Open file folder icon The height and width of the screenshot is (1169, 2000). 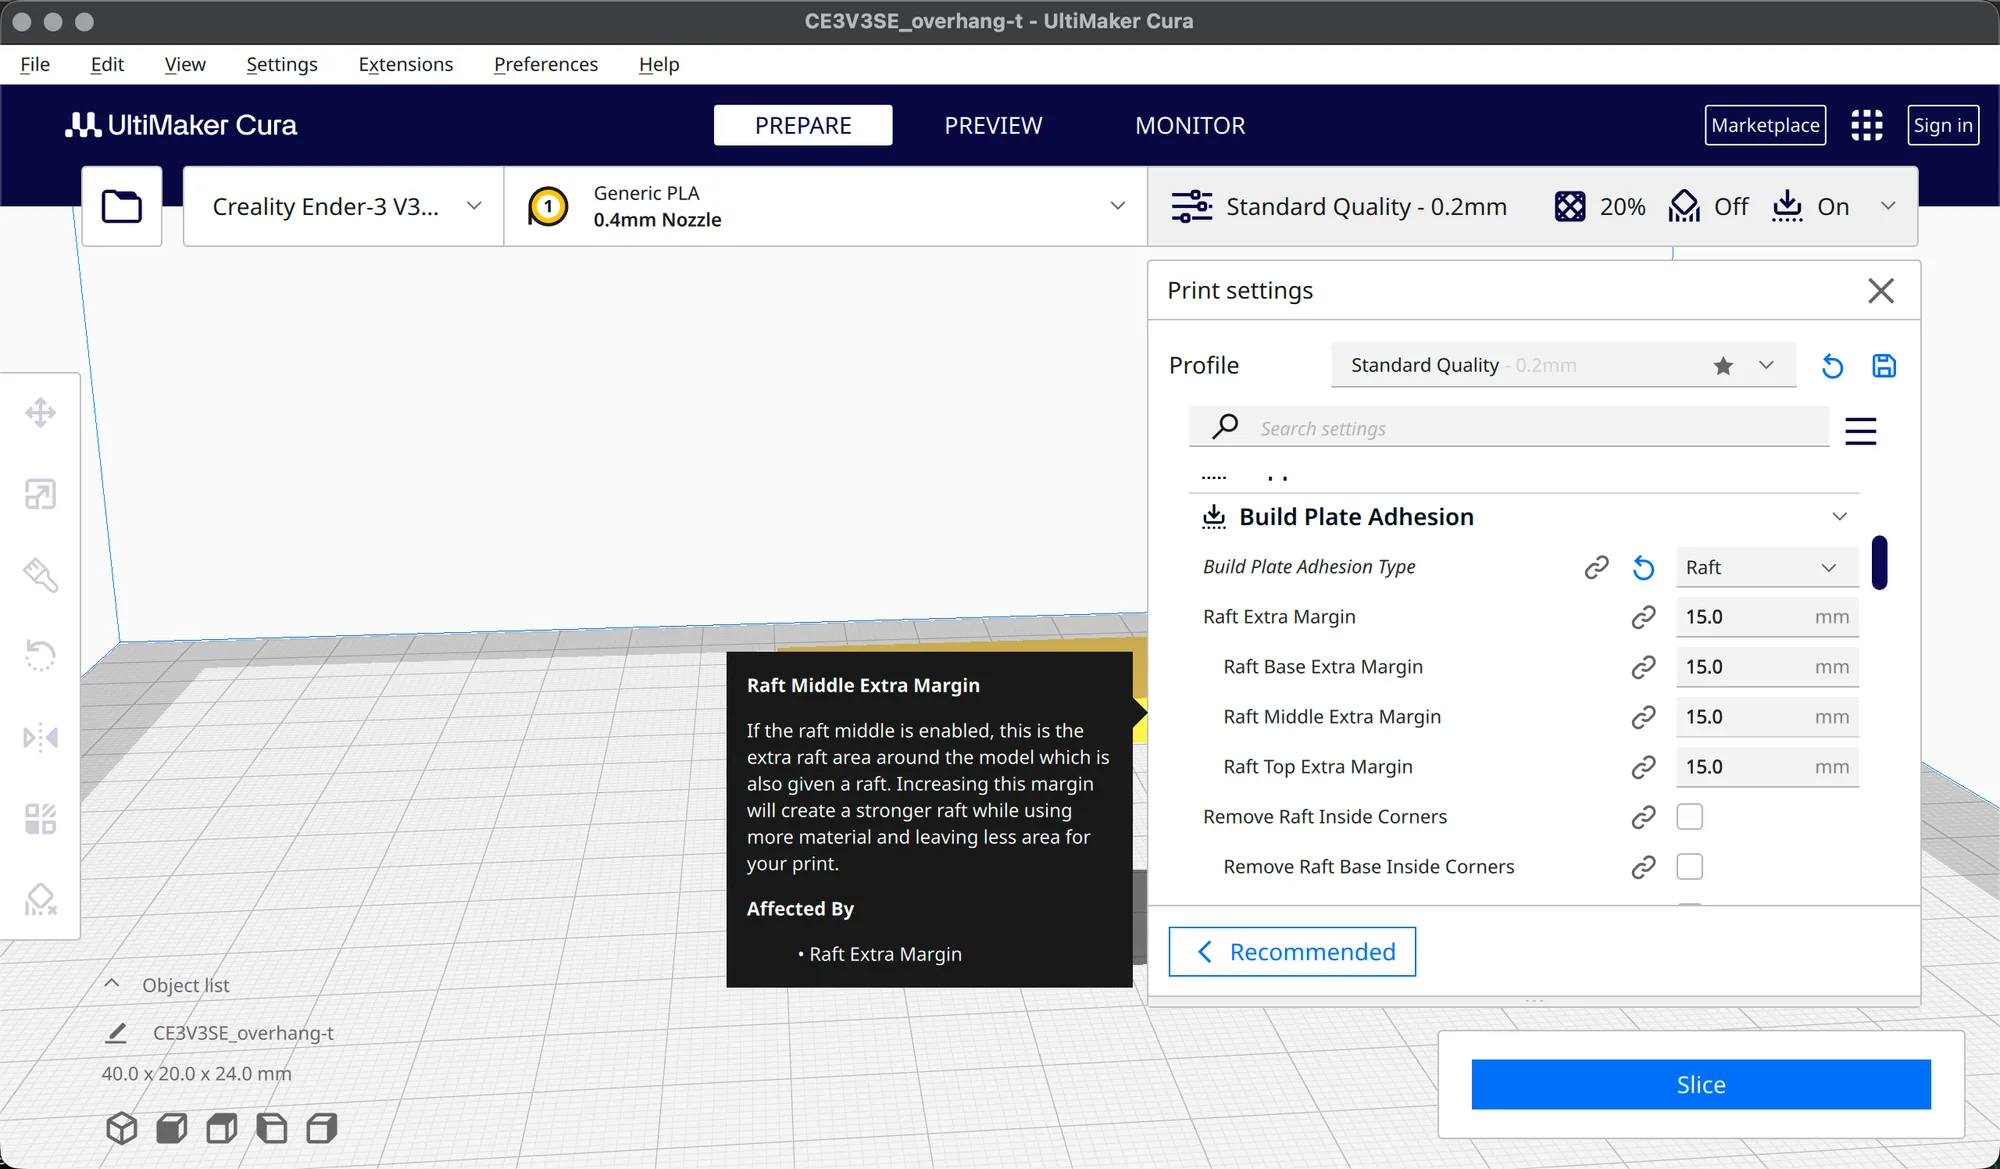[122, 206]
